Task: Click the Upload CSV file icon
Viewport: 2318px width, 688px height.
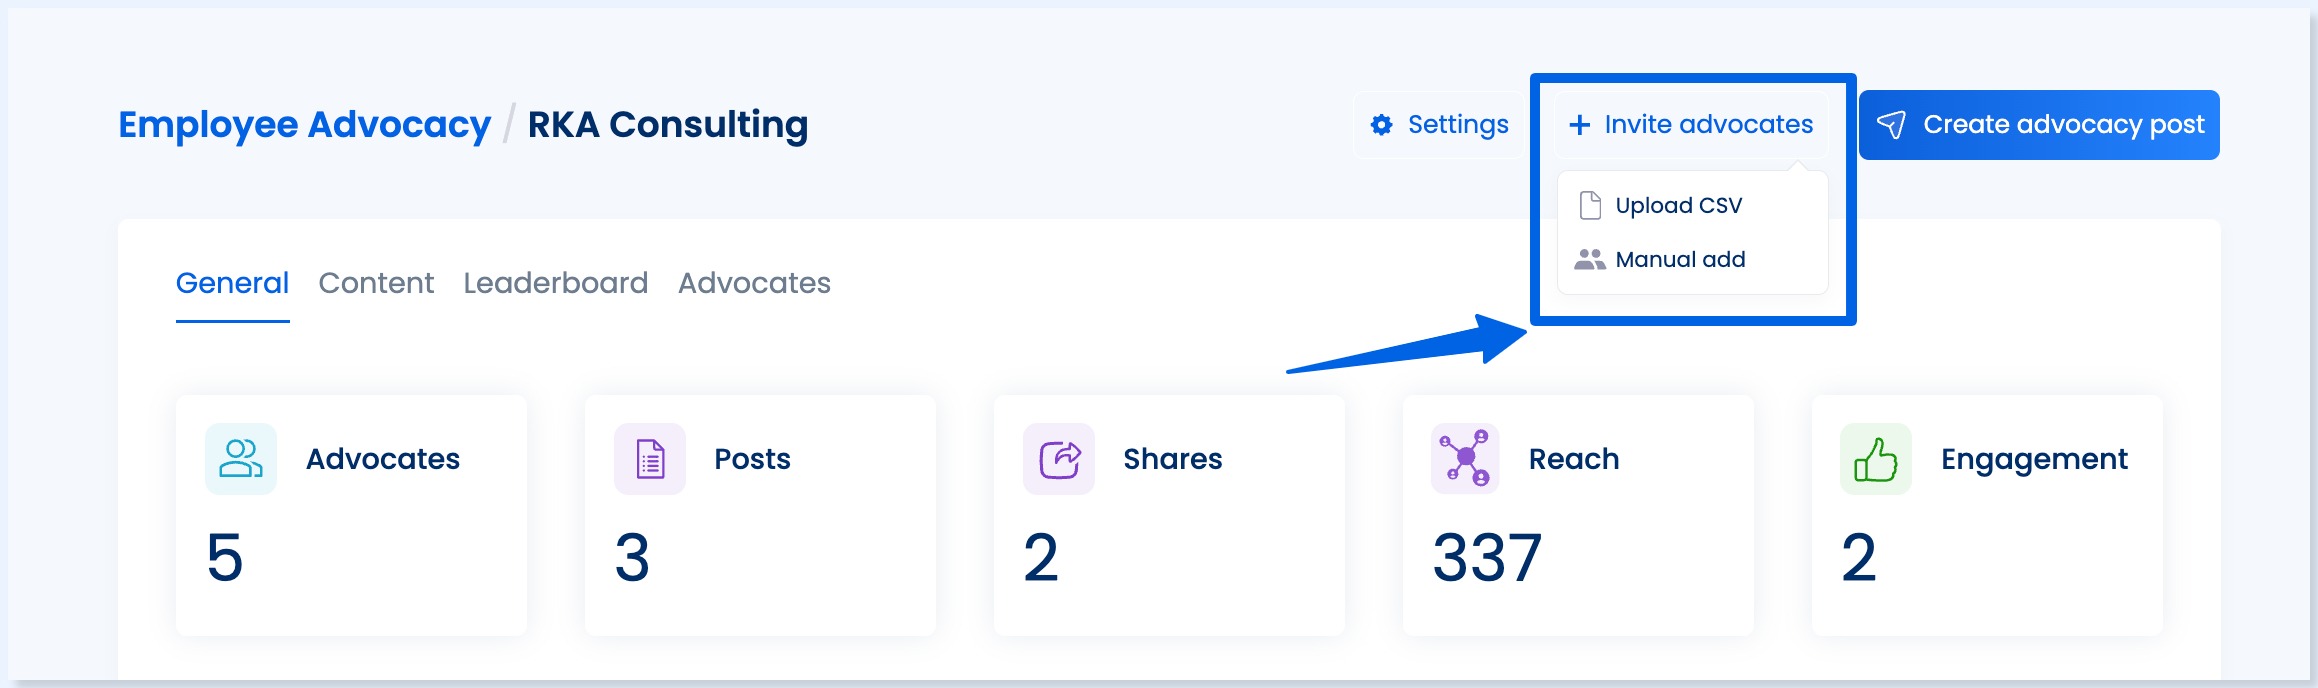Action: [1589, 205]
